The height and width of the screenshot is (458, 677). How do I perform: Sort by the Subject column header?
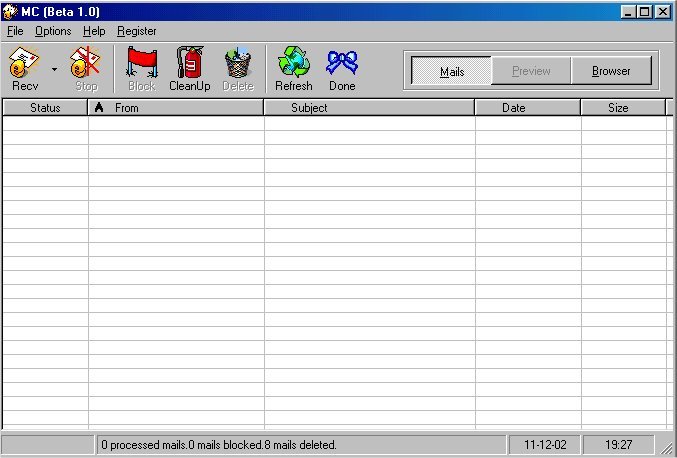point(369,107)
